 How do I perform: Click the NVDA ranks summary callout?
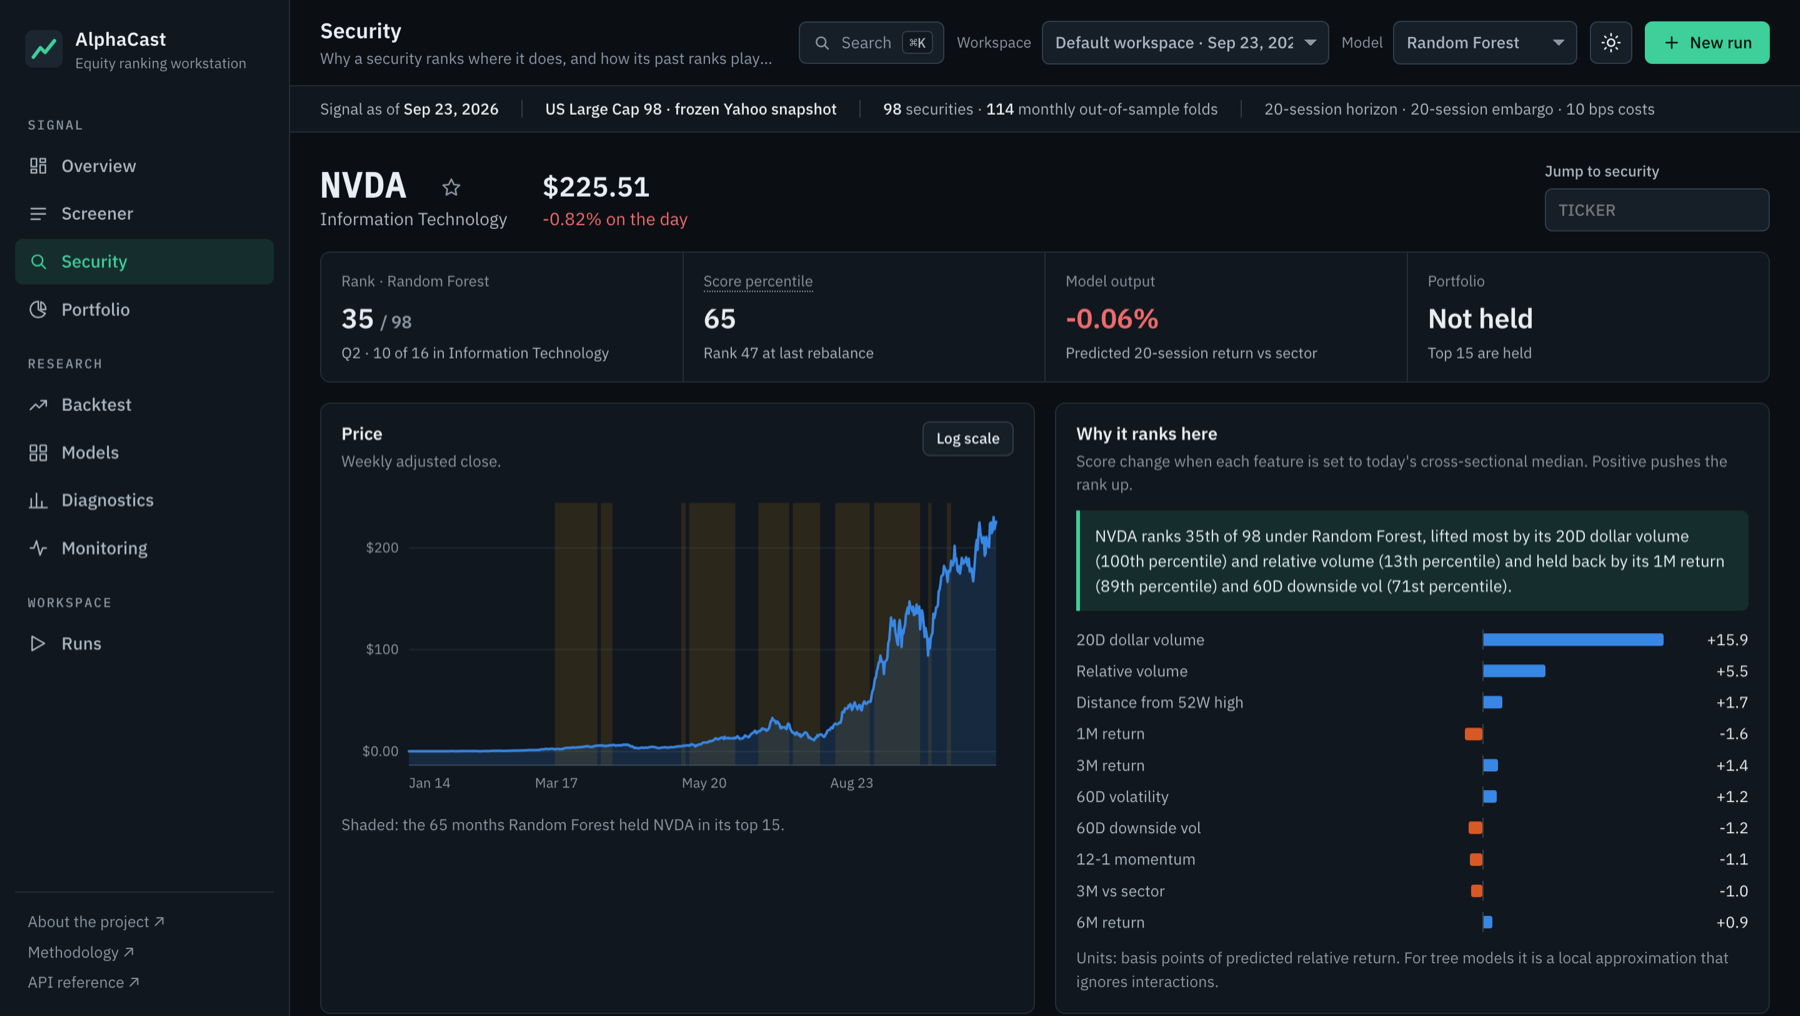pos(1412,561)
